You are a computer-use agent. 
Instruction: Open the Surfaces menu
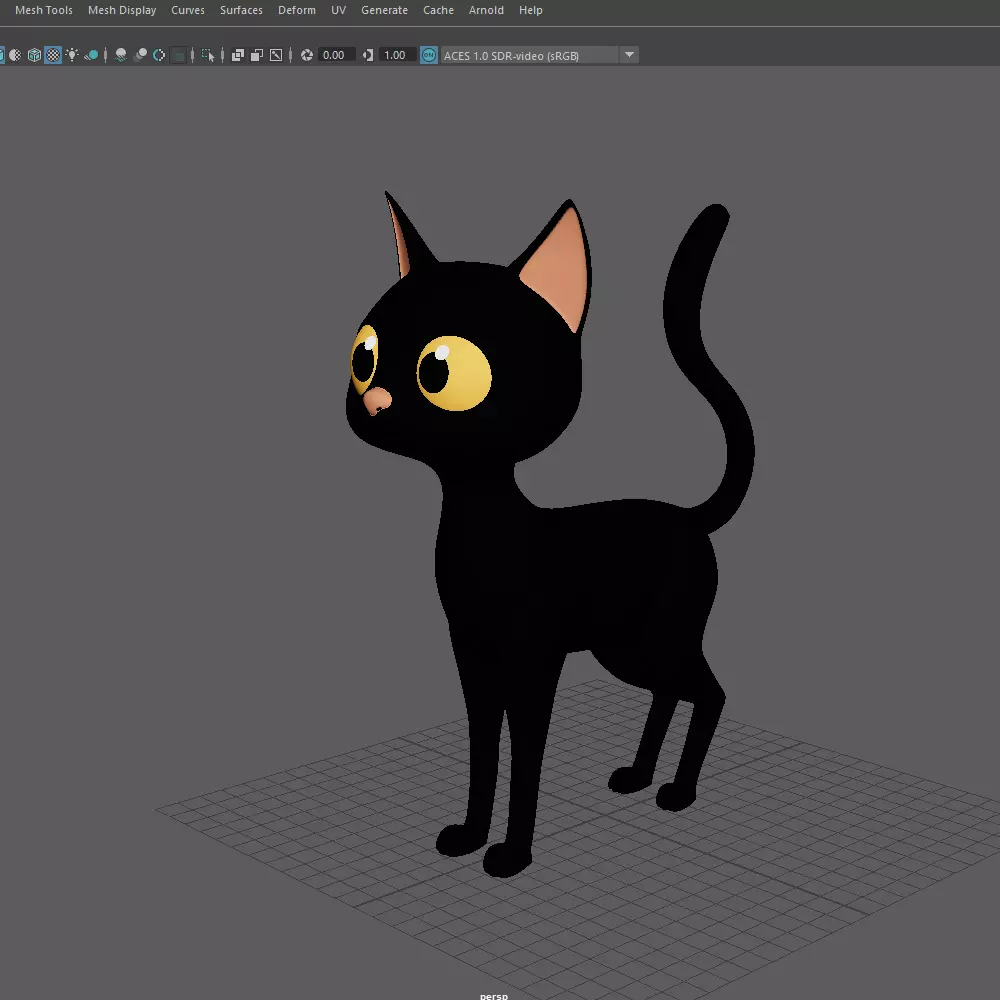coord(241,10)
